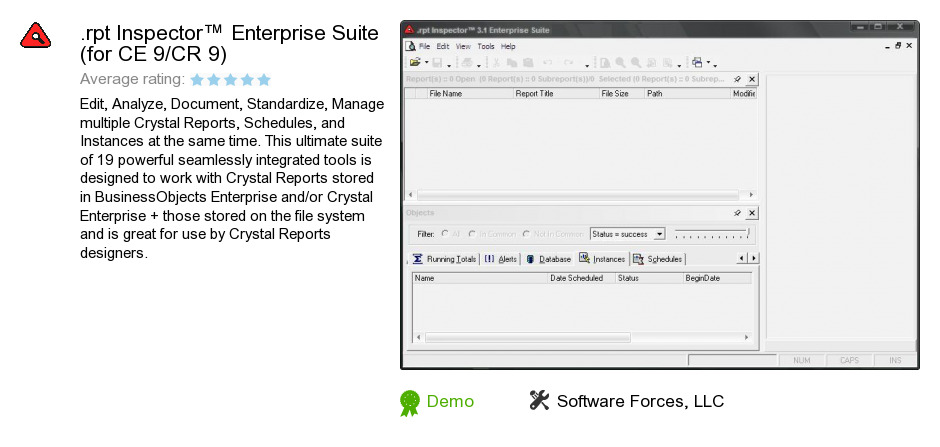The height and width of the screenshot is (447, 940).
Task: Open the Edit menu
Action: pyautogui.click(x=443, y=46)
